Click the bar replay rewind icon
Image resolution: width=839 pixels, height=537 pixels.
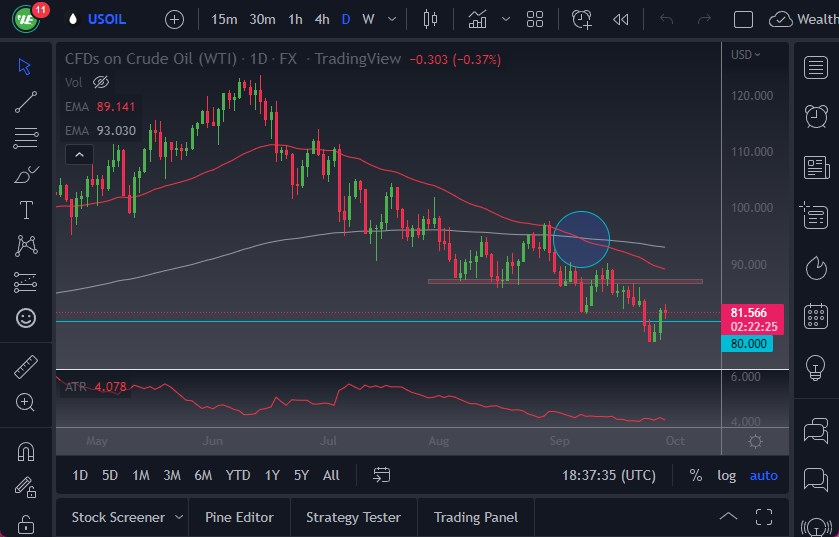[621, 19]
